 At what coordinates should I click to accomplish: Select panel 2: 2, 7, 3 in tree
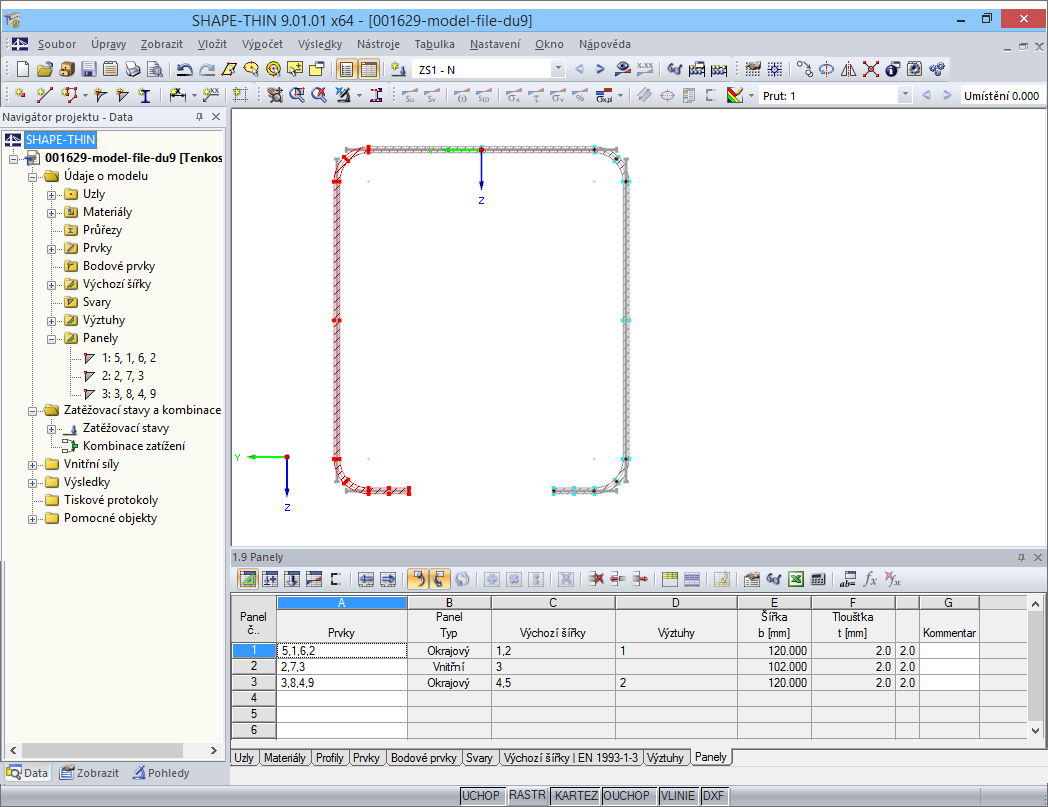click(122, 376)
